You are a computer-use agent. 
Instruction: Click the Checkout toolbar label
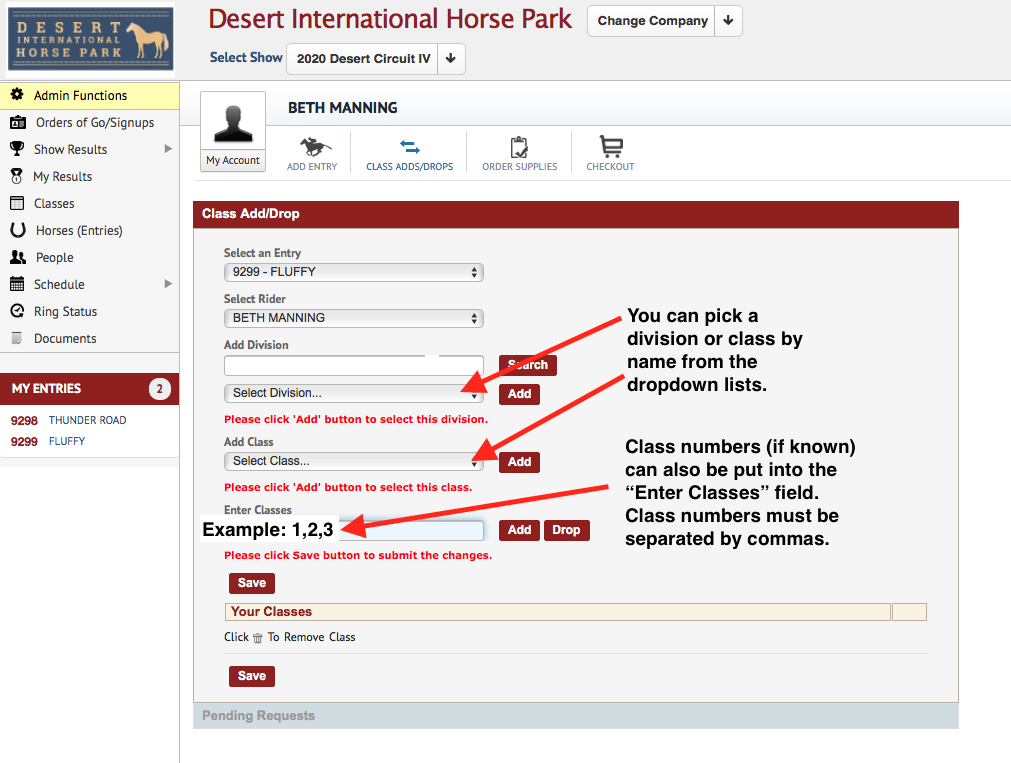point(611,166)
